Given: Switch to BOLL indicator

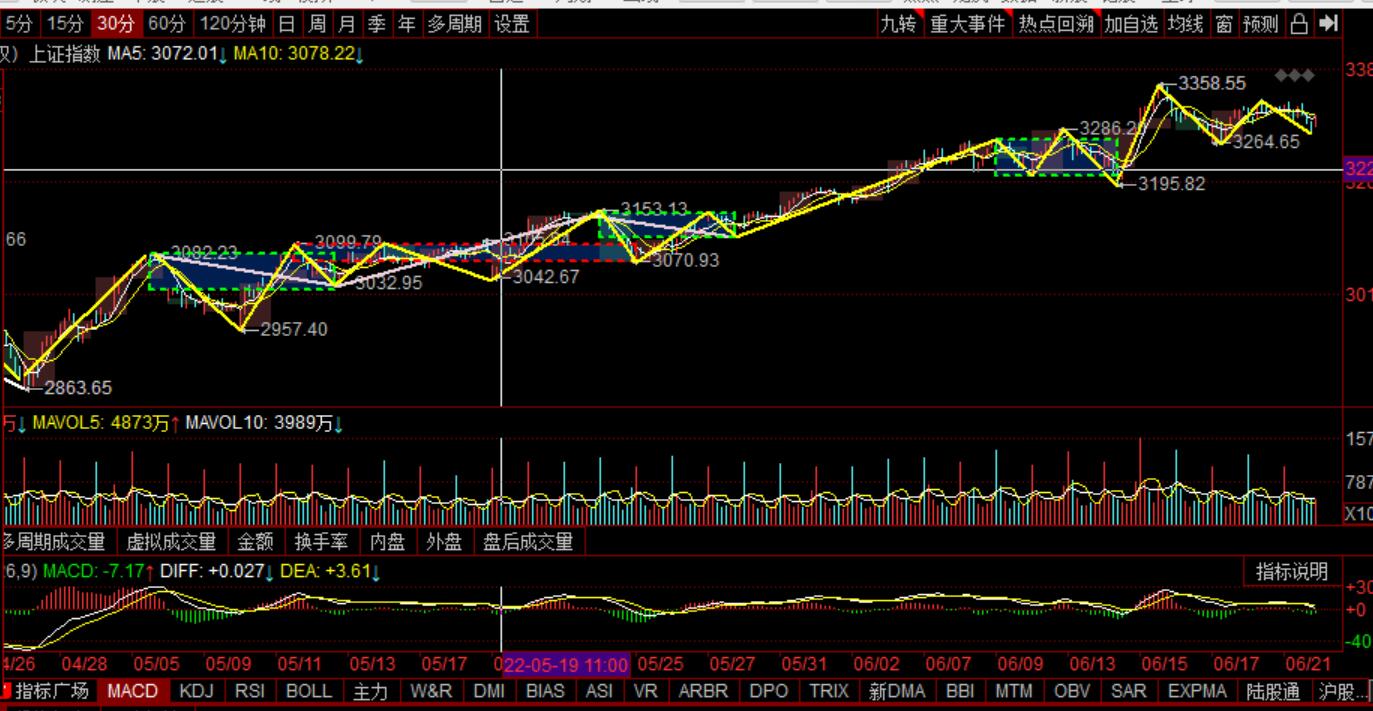Looking at the screenshot, I should pos(309,691).
